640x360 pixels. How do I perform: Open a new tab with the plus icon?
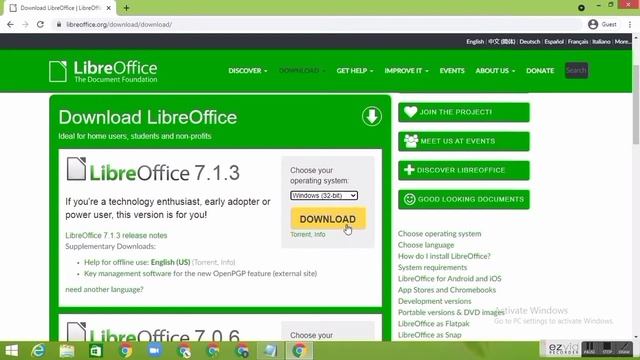(x=126, y=8)
